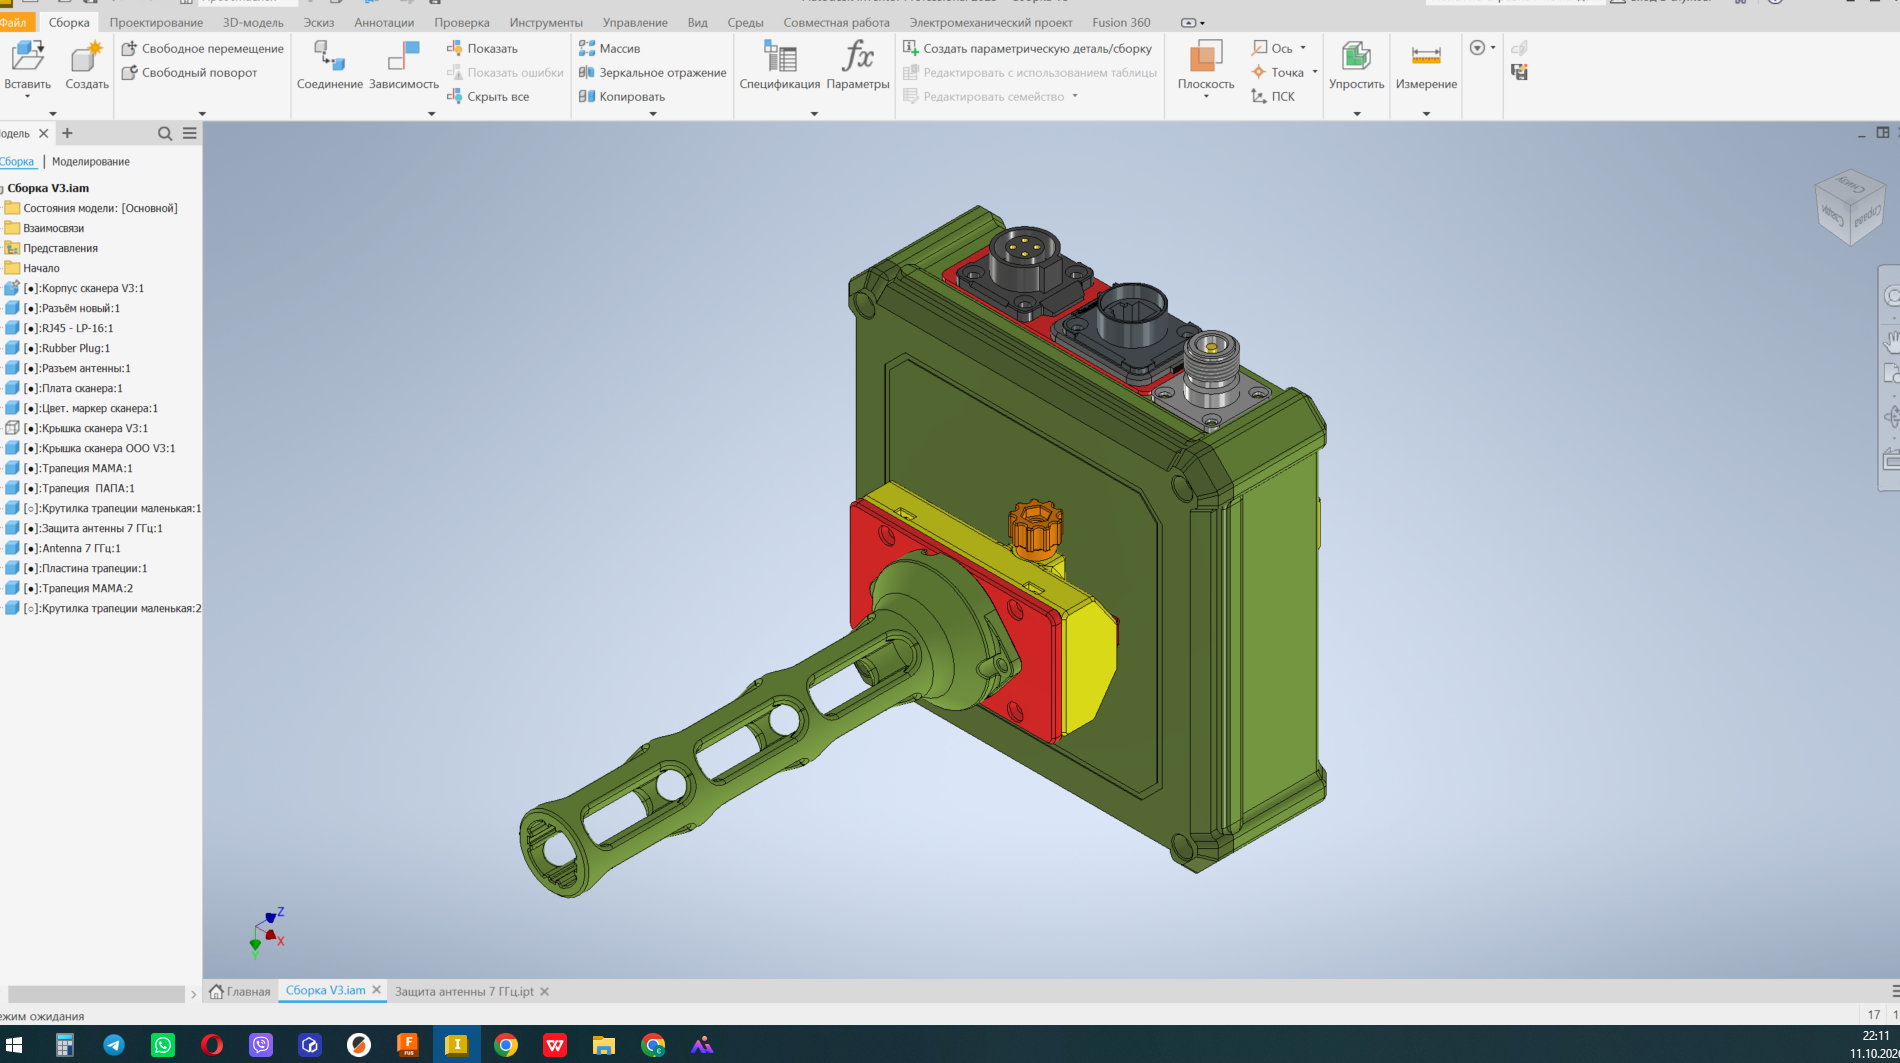Click the ViewCube in the viewport
This screenshot has width=1900, height=1063.
pyautogui.click(x=1849, y=207)
